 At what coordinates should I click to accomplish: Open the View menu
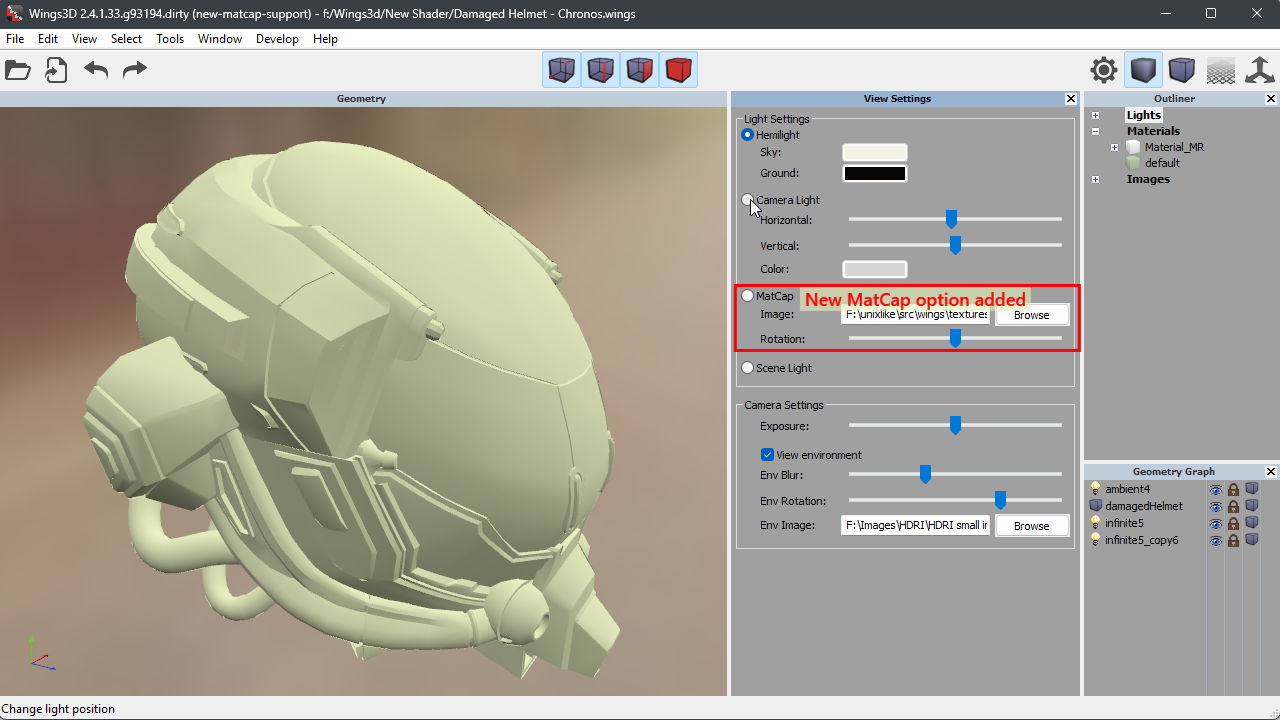tap(85, 39)
